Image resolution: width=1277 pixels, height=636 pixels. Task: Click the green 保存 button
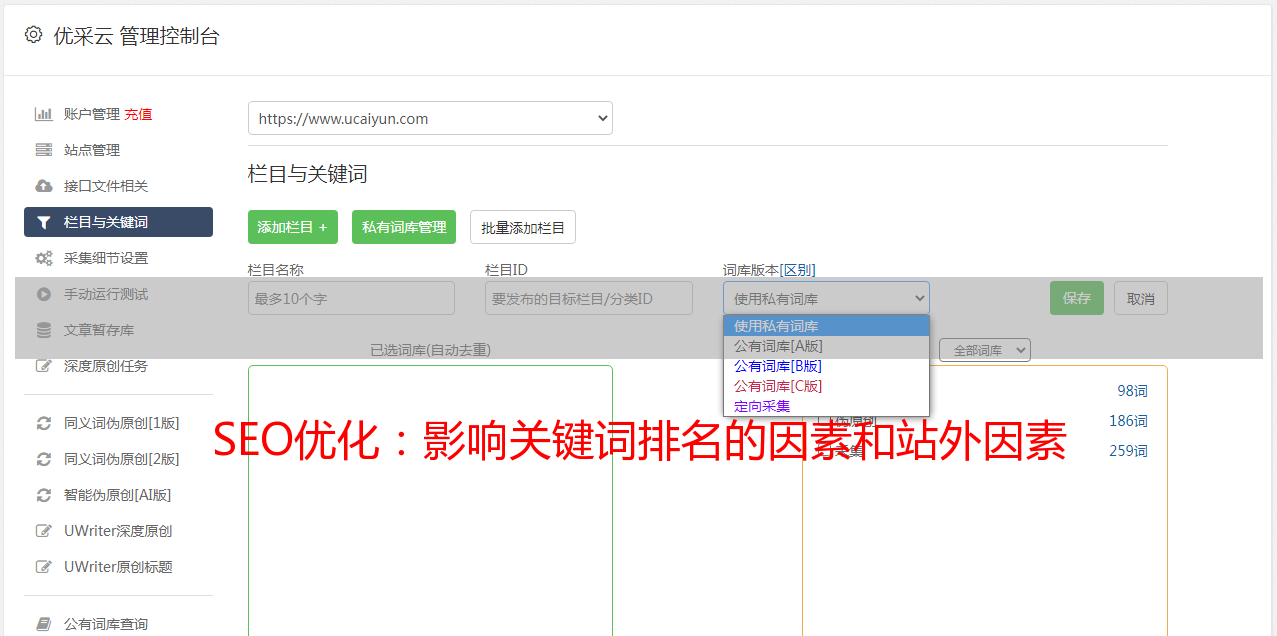[1077, 298]
